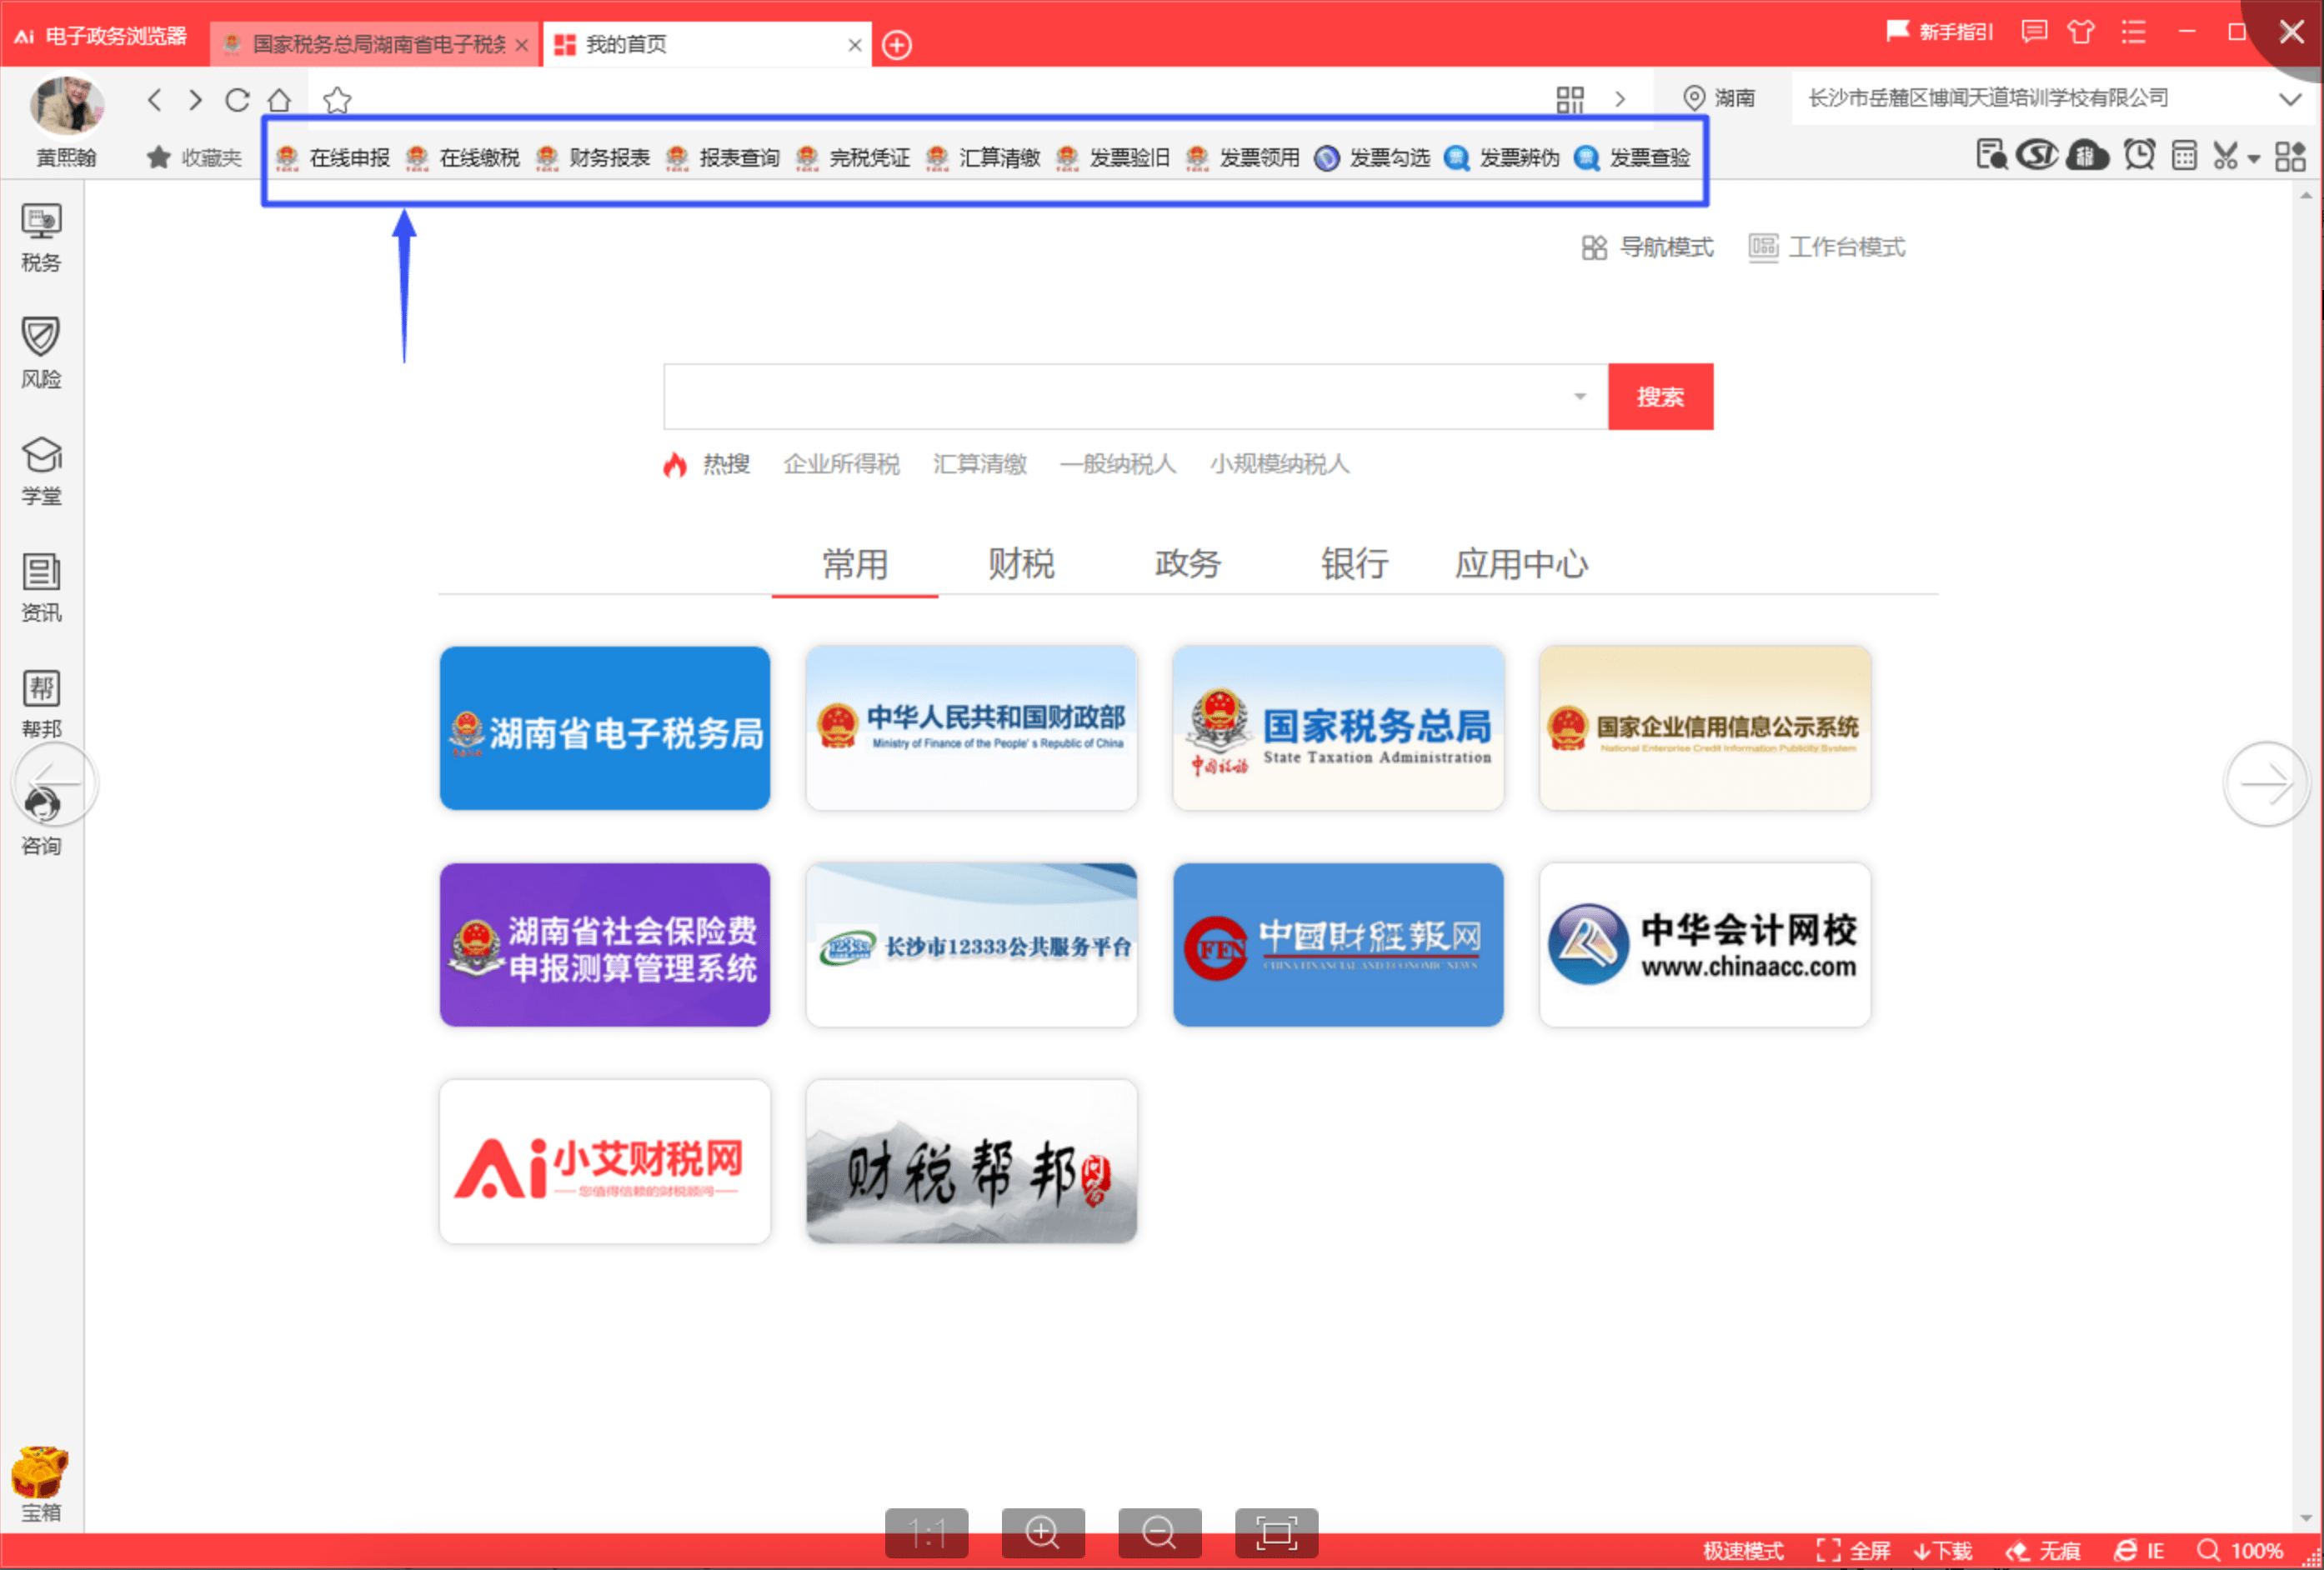
Task: Open the 企业所得税 hot search link
Action: pos(841,464)
